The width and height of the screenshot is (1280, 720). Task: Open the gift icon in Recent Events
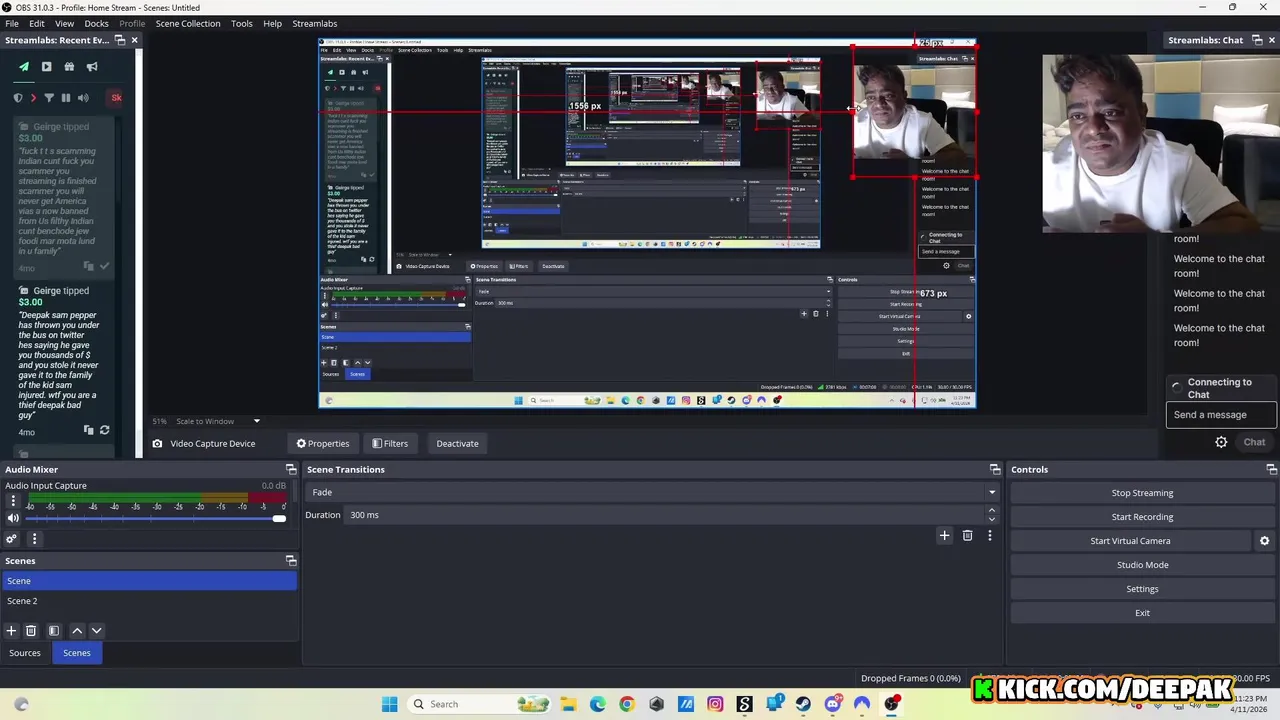click(x=69, y=67)
